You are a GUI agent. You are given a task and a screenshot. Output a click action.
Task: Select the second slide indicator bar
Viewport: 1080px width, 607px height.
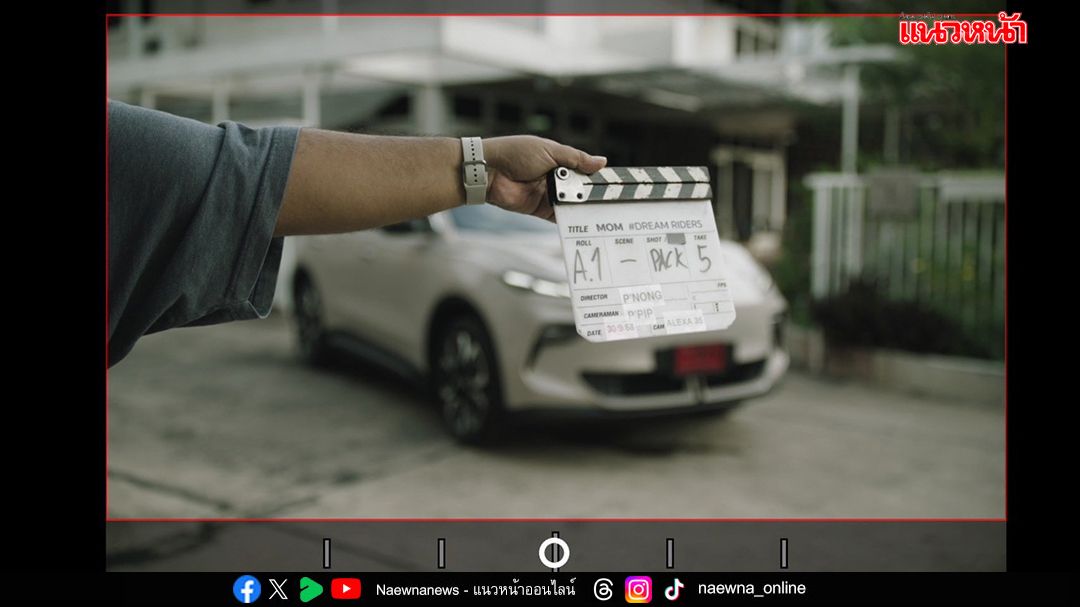441,553
